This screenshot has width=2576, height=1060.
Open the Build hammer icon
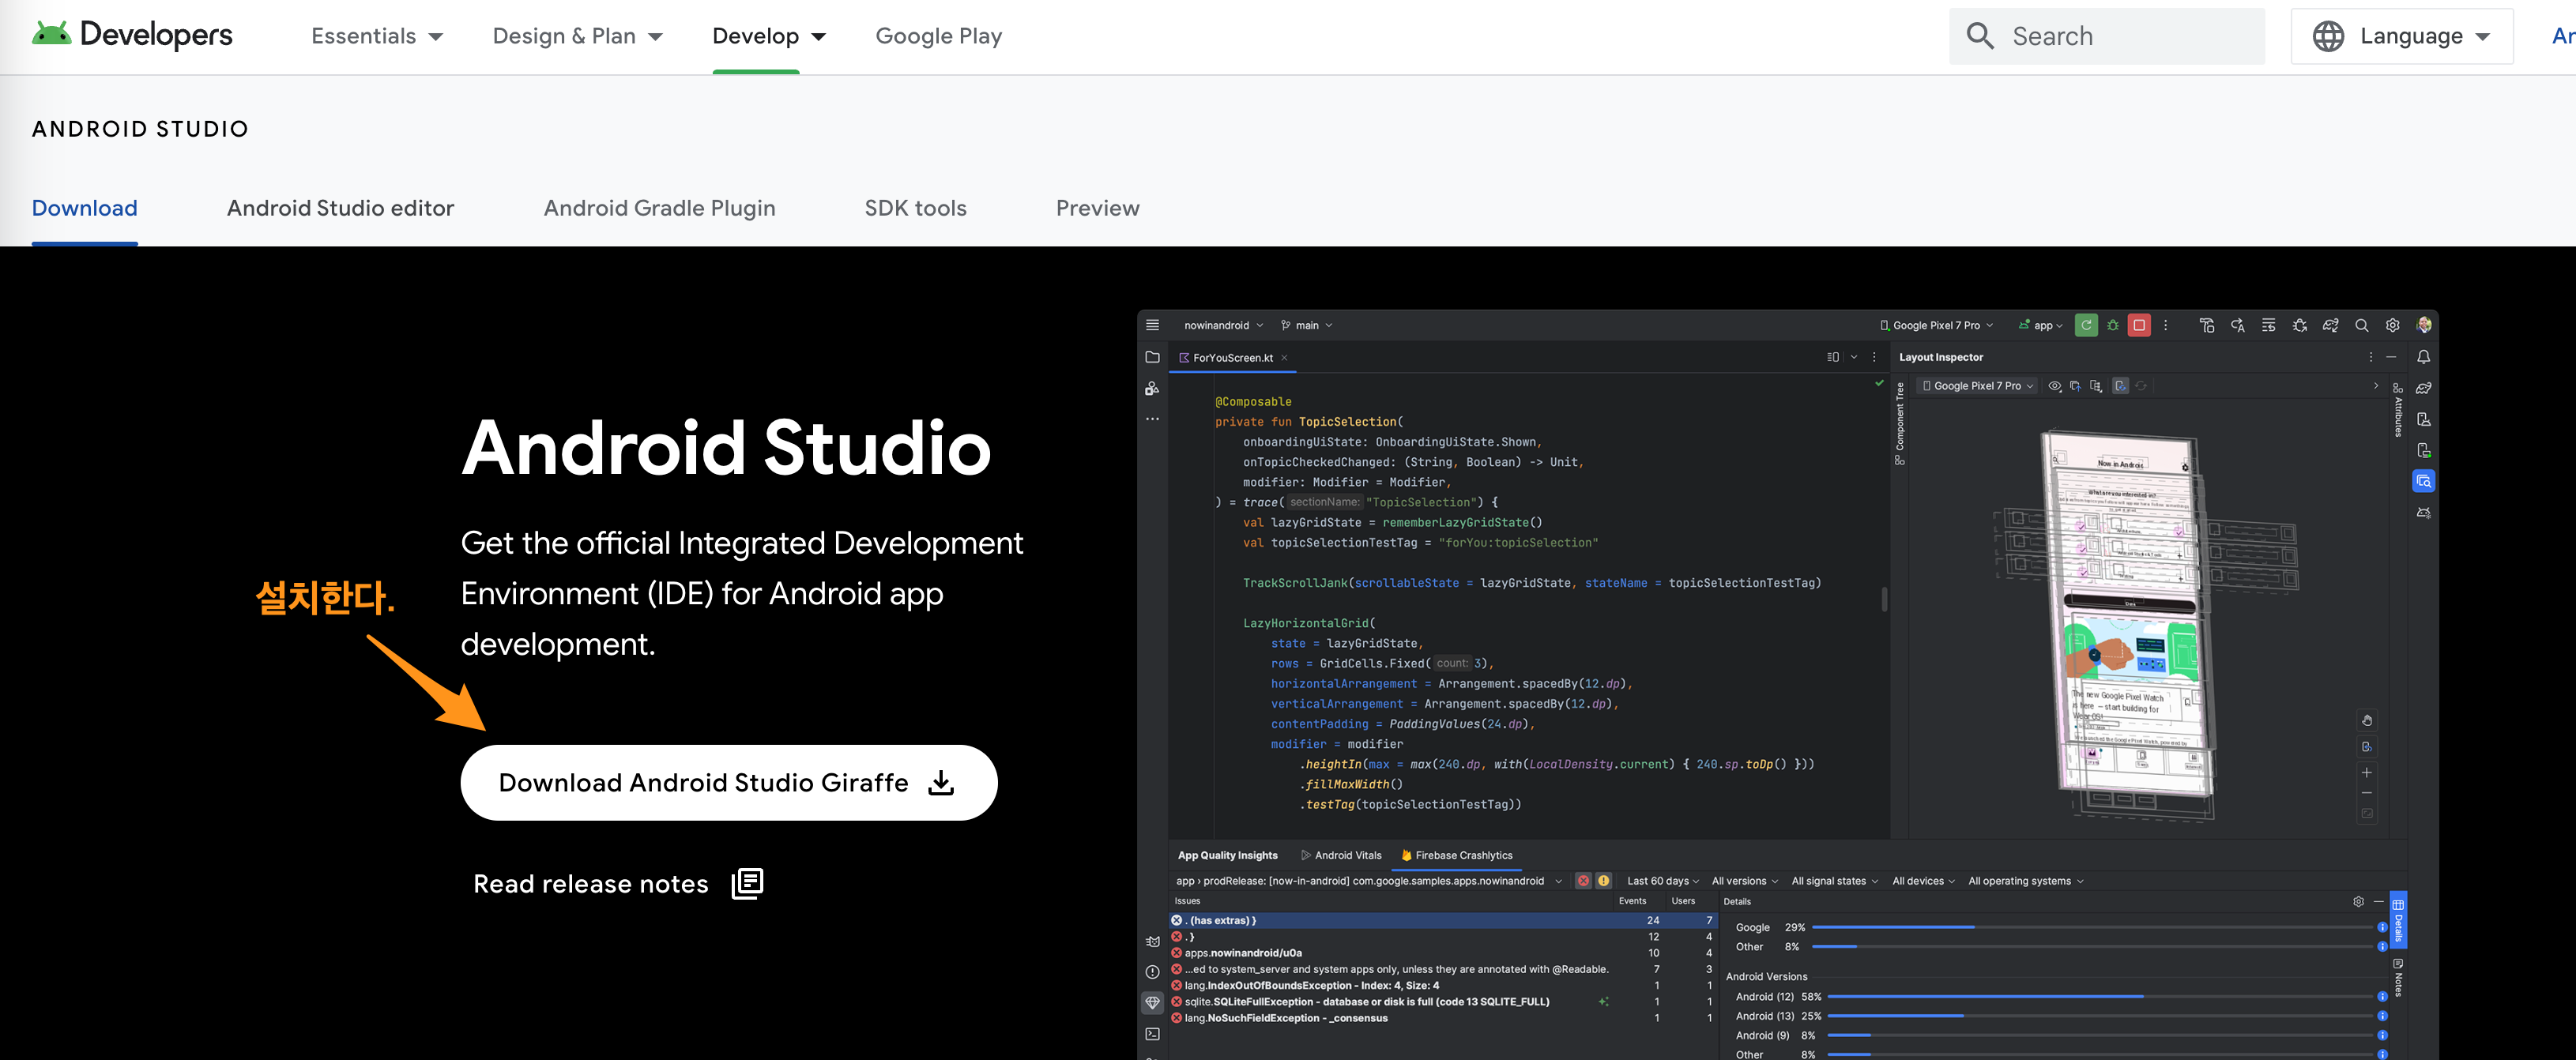coord(2208,325)
